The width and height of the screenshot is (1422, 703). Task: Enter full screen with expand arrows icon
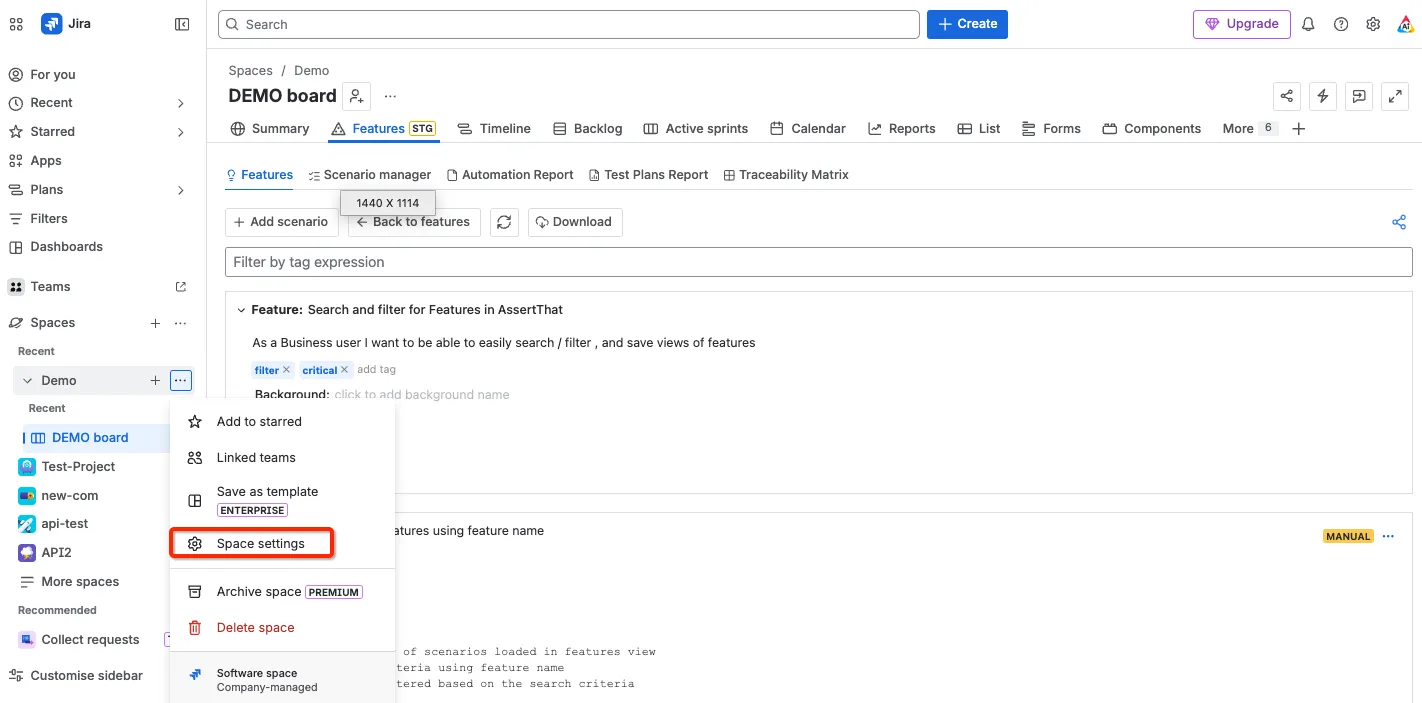pos(1395,96)
